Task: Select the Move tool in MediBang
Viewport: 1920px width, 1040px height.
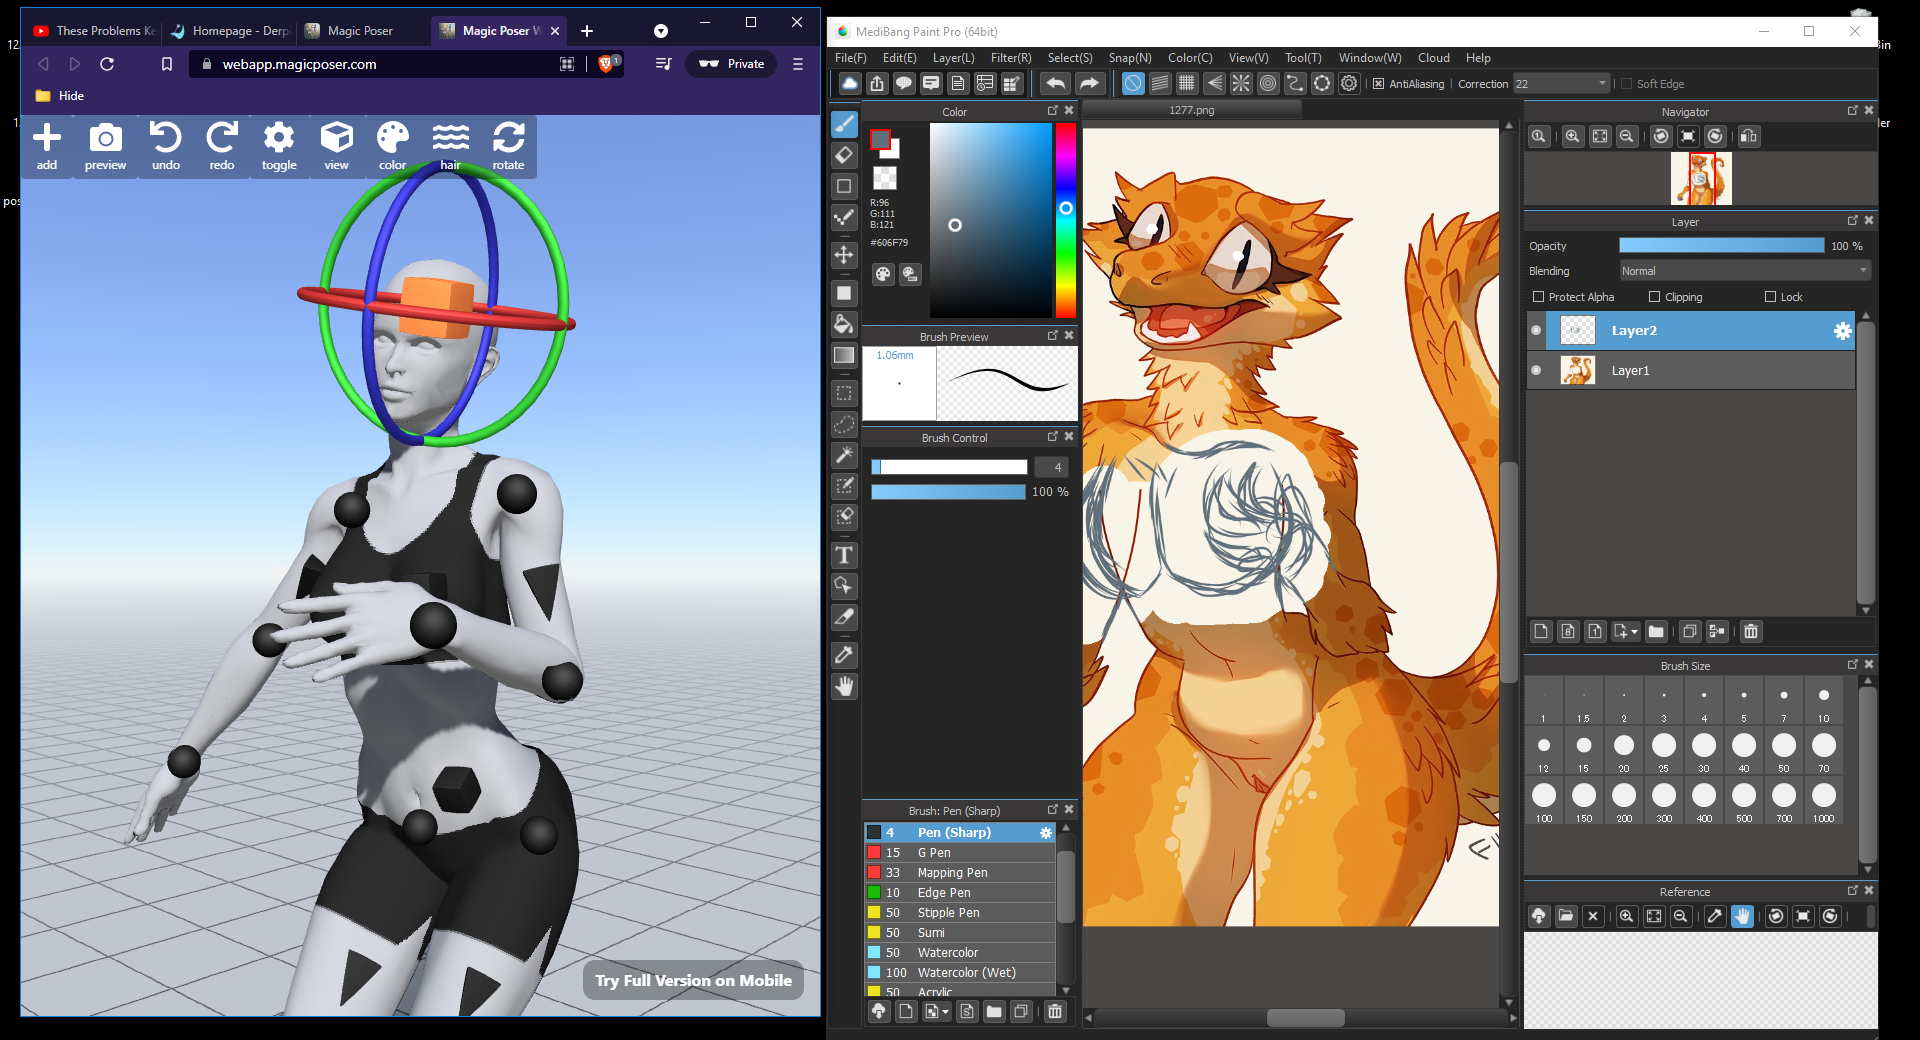Action: point(845,255)
